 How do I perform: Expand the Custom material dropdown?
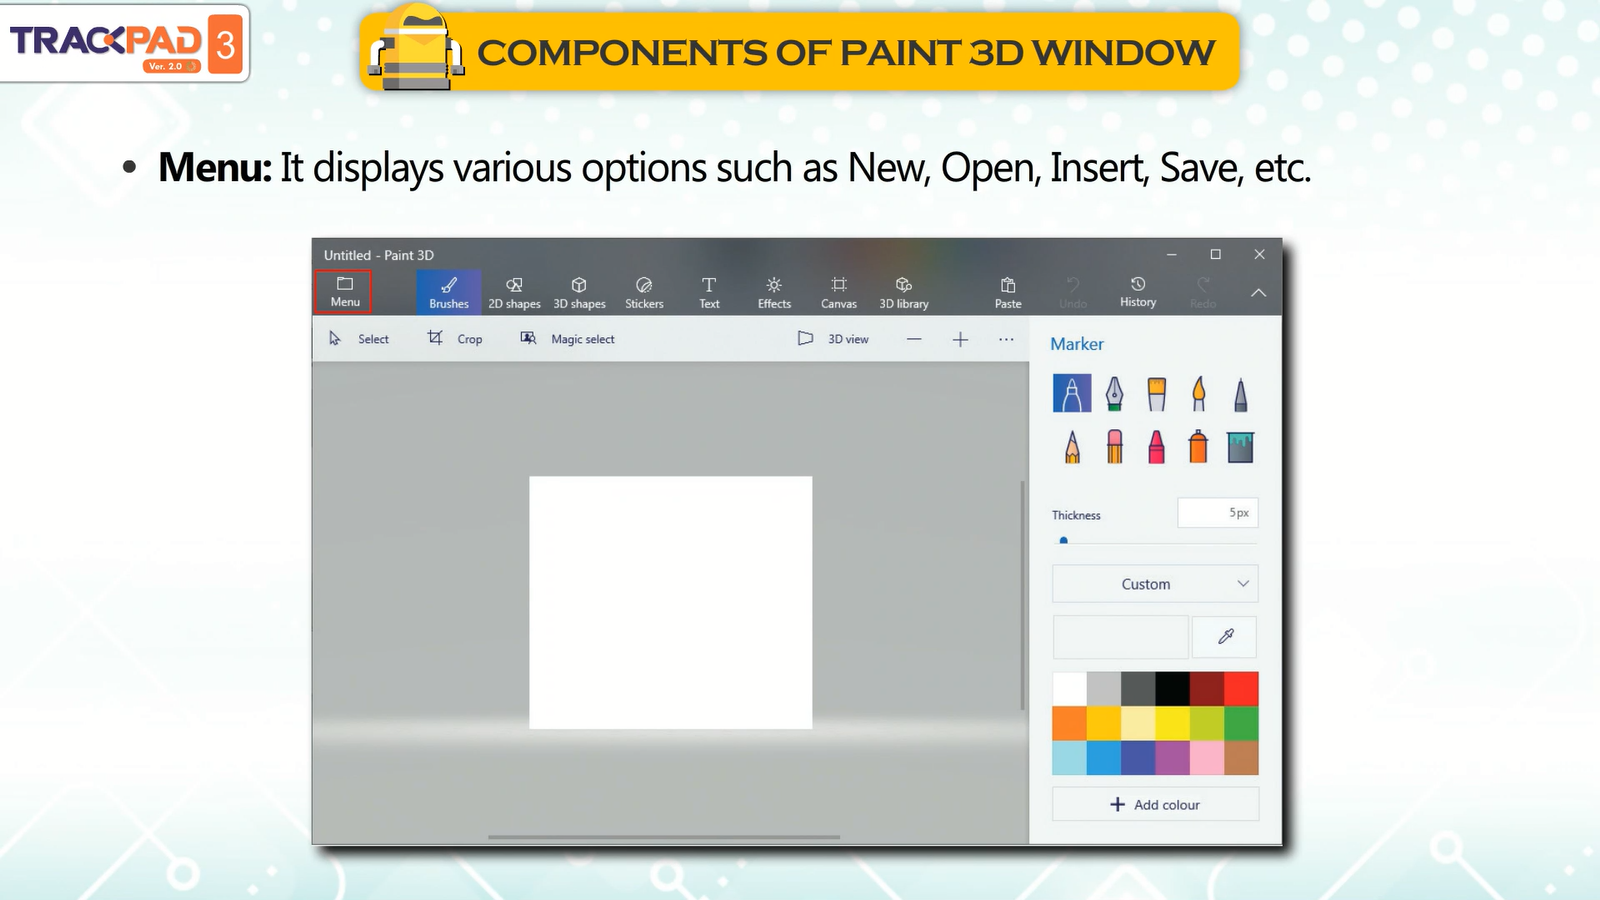[x=1155, y=584]
